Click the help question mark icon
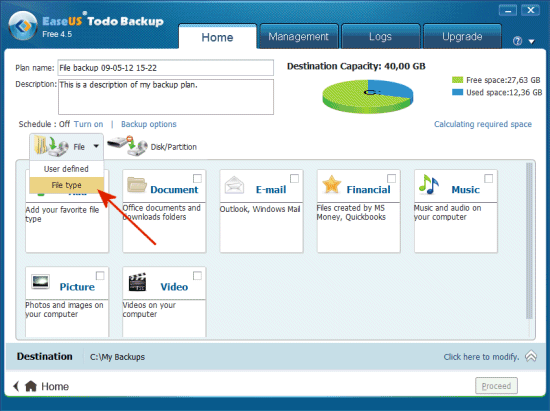 pyautogui.click(x=517, y=41)
